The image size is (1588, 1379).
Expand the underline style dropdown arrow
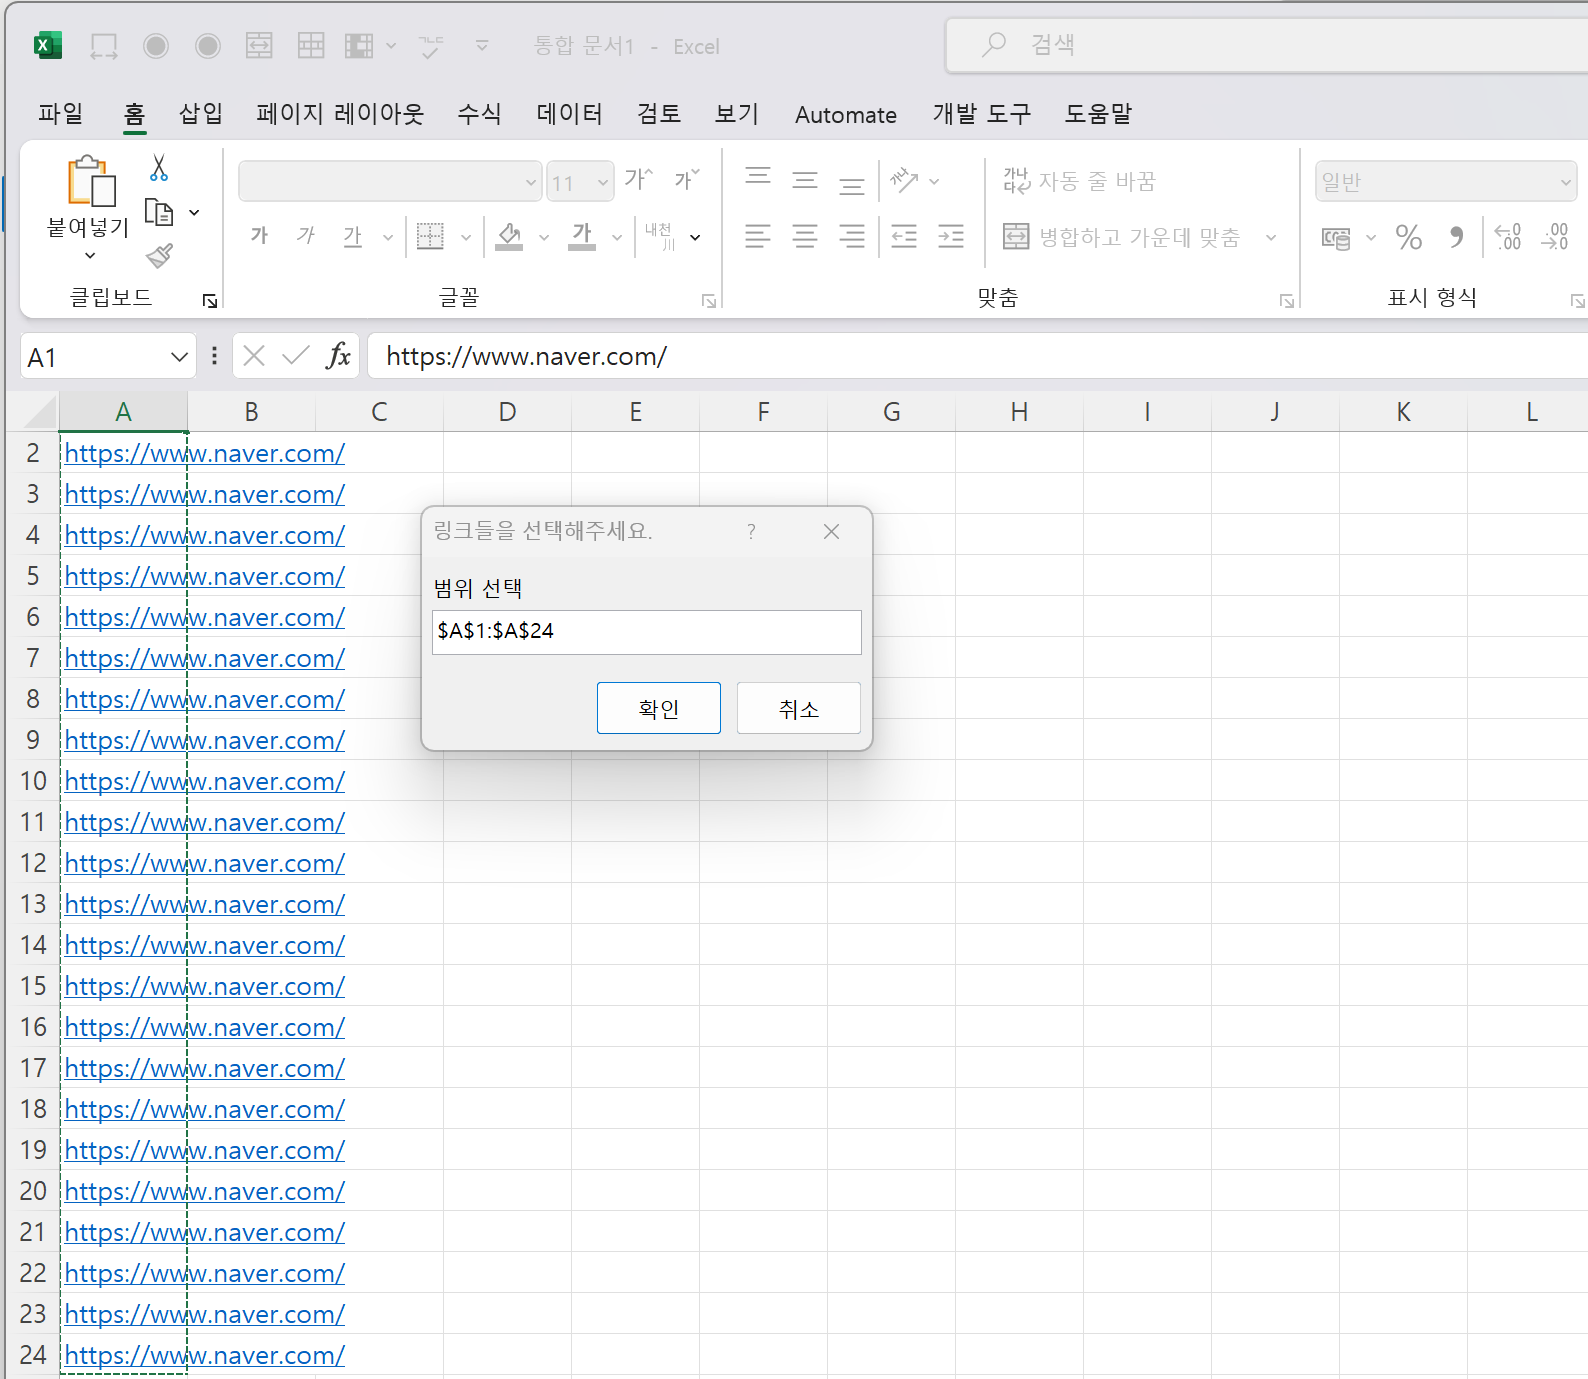point(388,238)
